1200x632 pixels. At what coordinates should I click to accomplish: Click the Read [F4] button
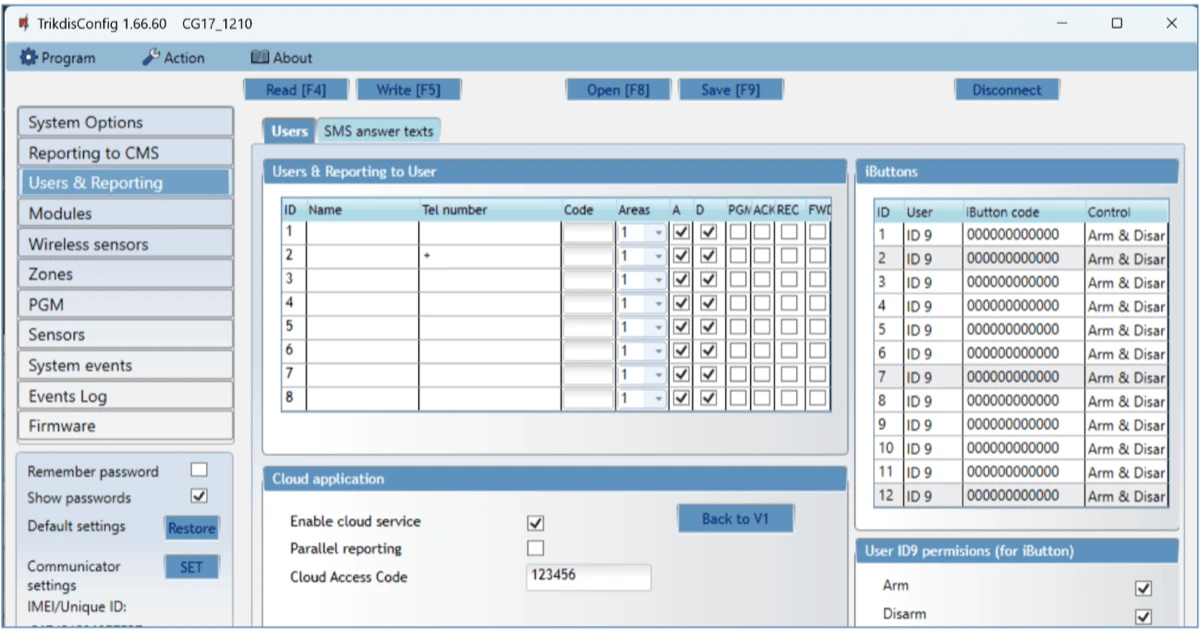296,90
